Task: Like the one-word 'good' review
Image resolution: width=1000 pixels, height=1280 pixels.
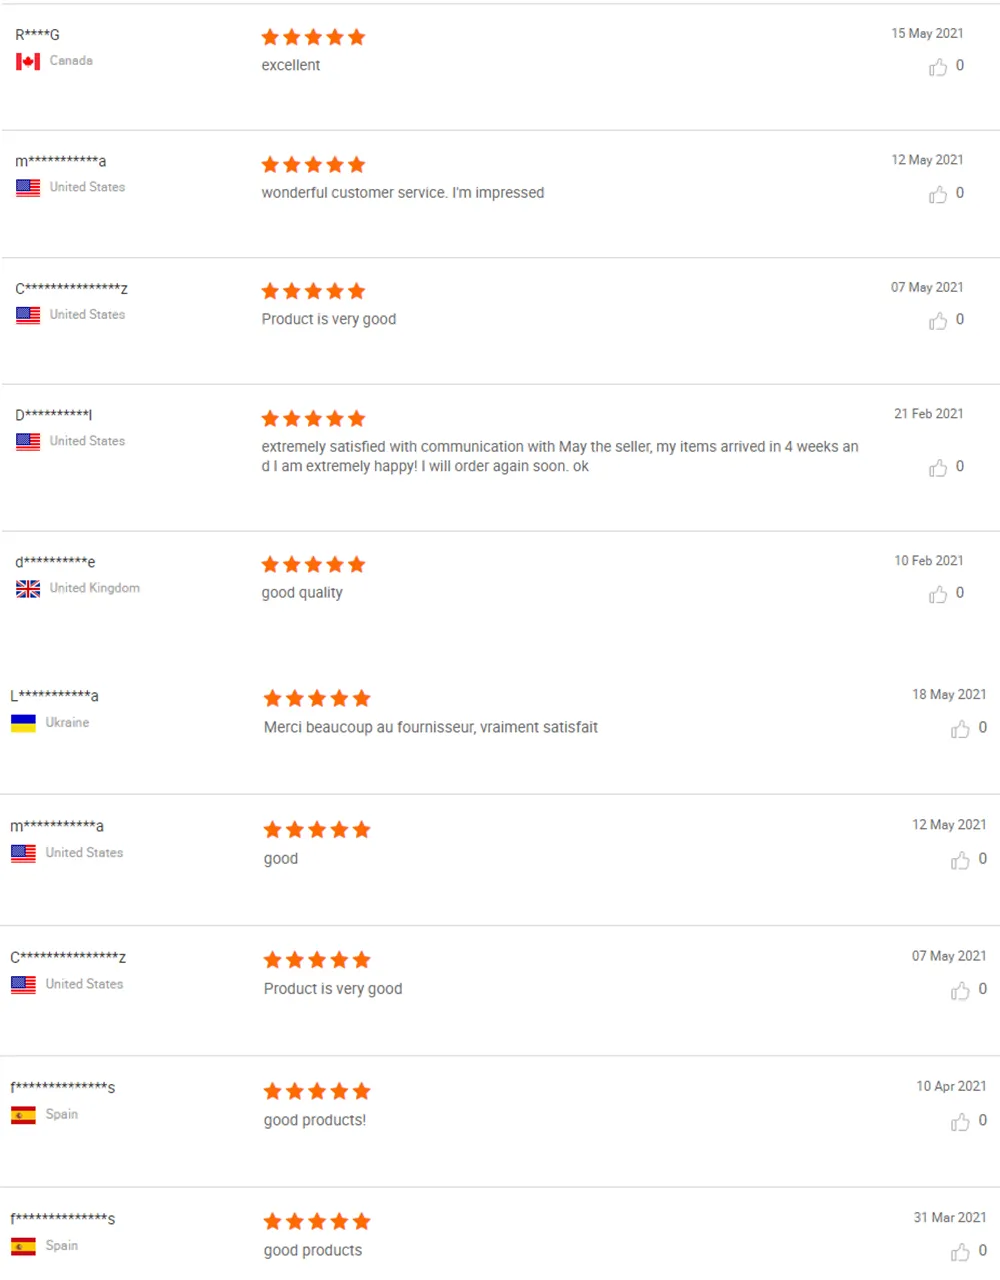Action: tap(960, 860)
